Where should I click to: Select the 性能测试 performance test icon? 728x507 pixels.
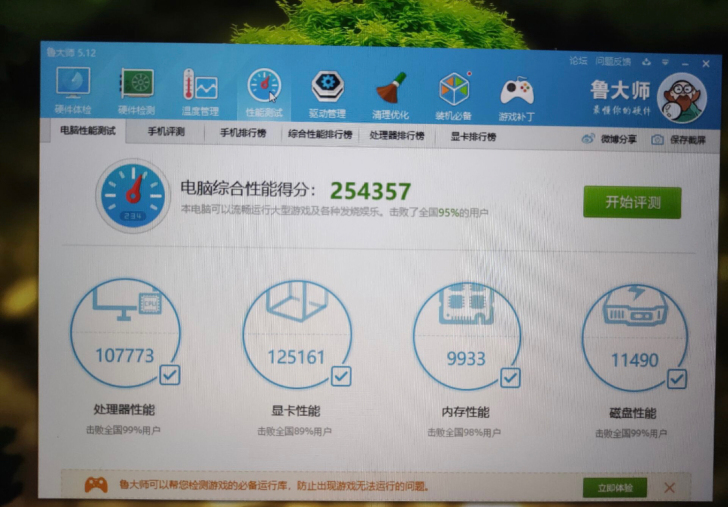coord(264,93)
